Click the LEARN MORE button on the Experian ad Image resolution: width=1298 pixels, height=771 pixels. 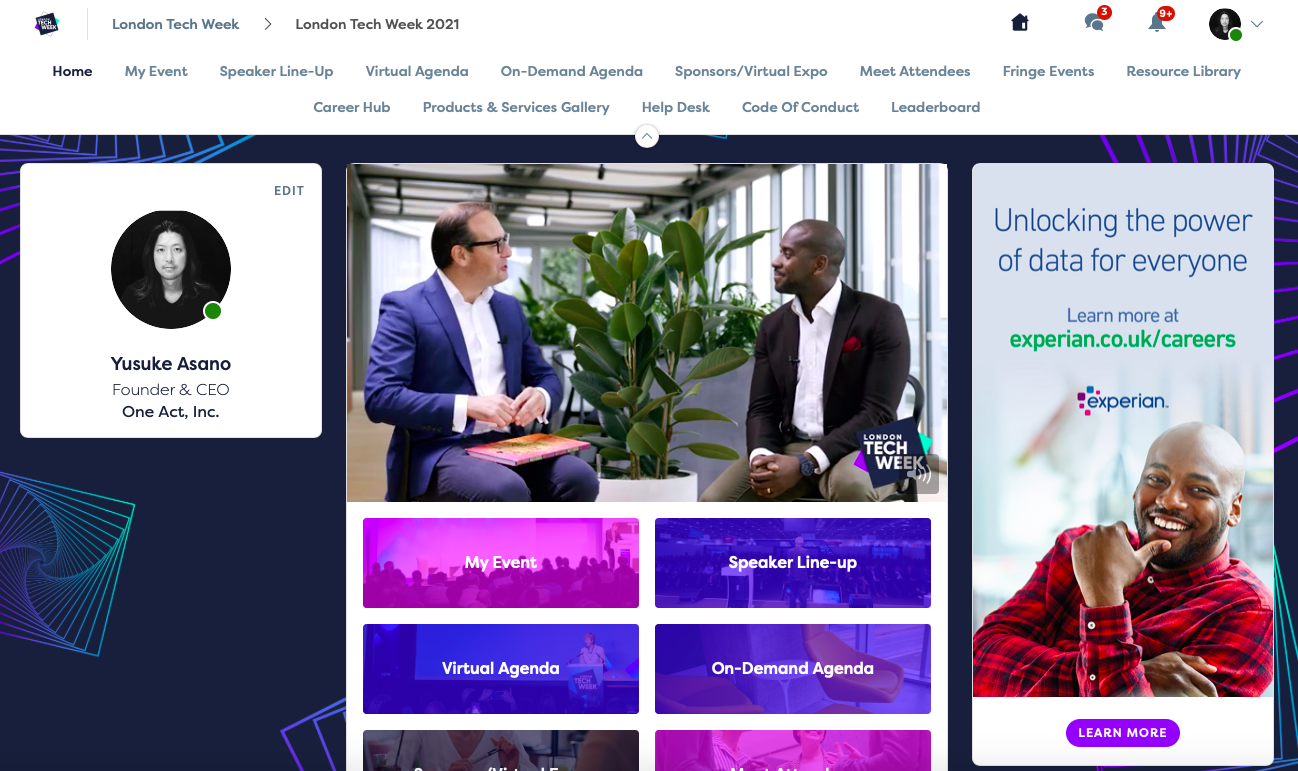tap(1123, 733)
